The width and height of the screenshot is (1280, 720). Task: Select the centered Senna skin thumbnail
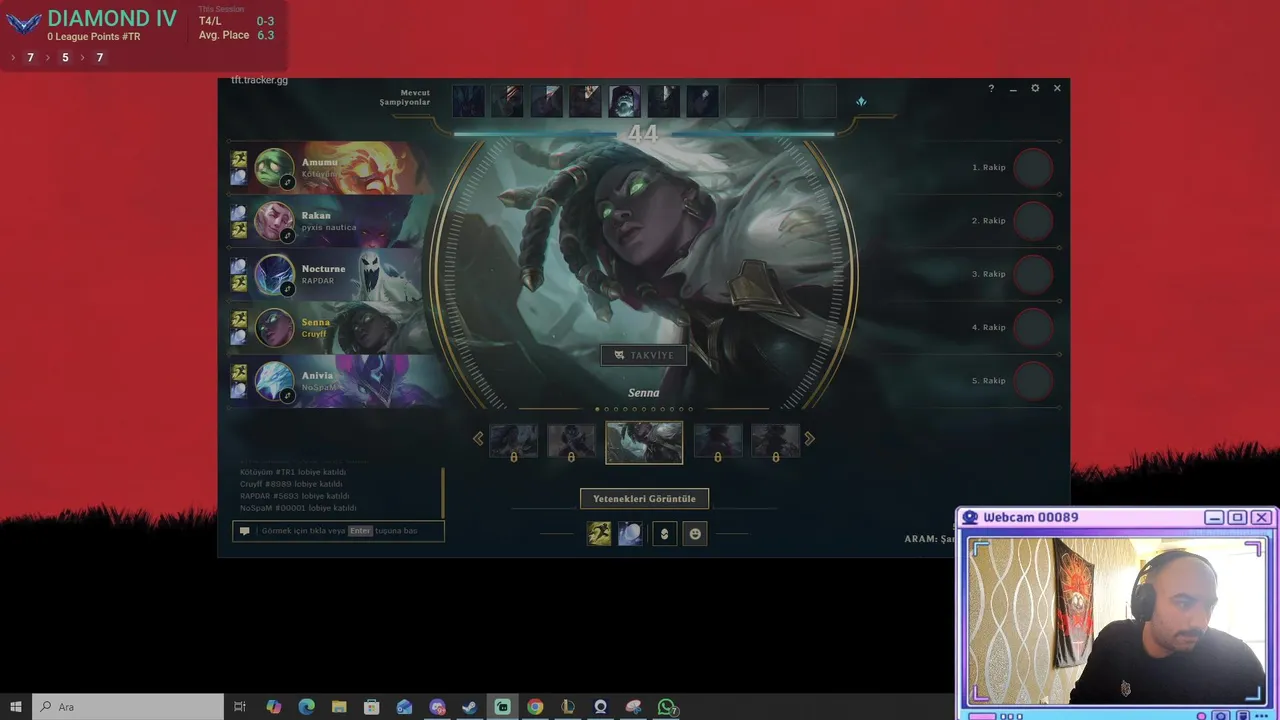pyautogui.click(x=644, y=442)
